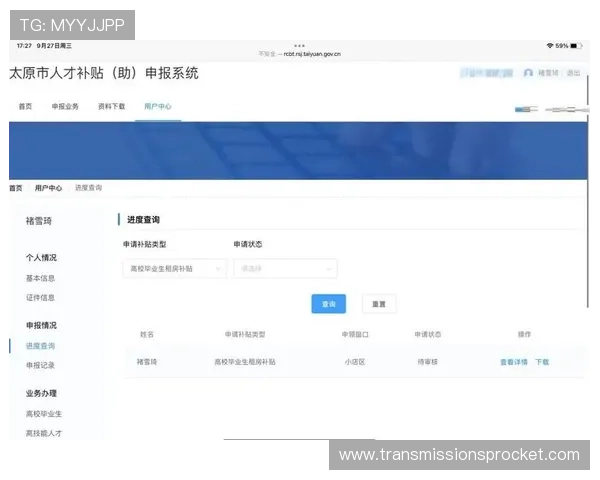The image size is (600, 480).
Task: Click the browser address bar URL
Action: click(x=300, y=54)
